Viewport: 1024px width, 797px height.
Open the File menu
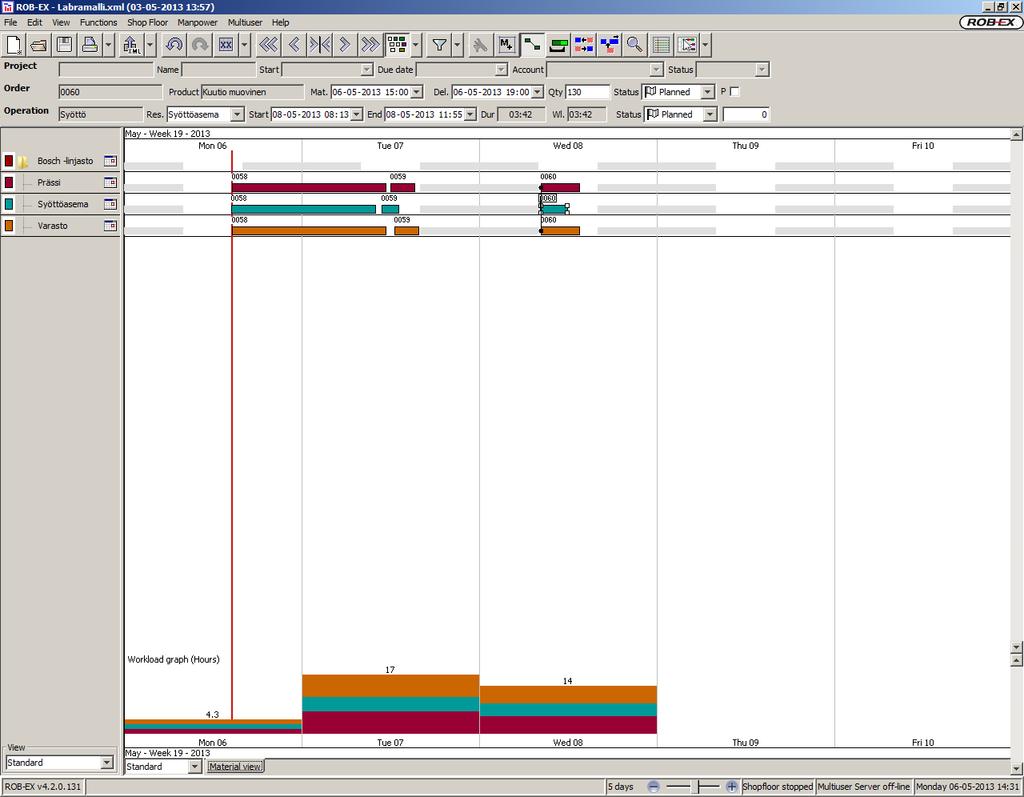[x=10, y=22]
